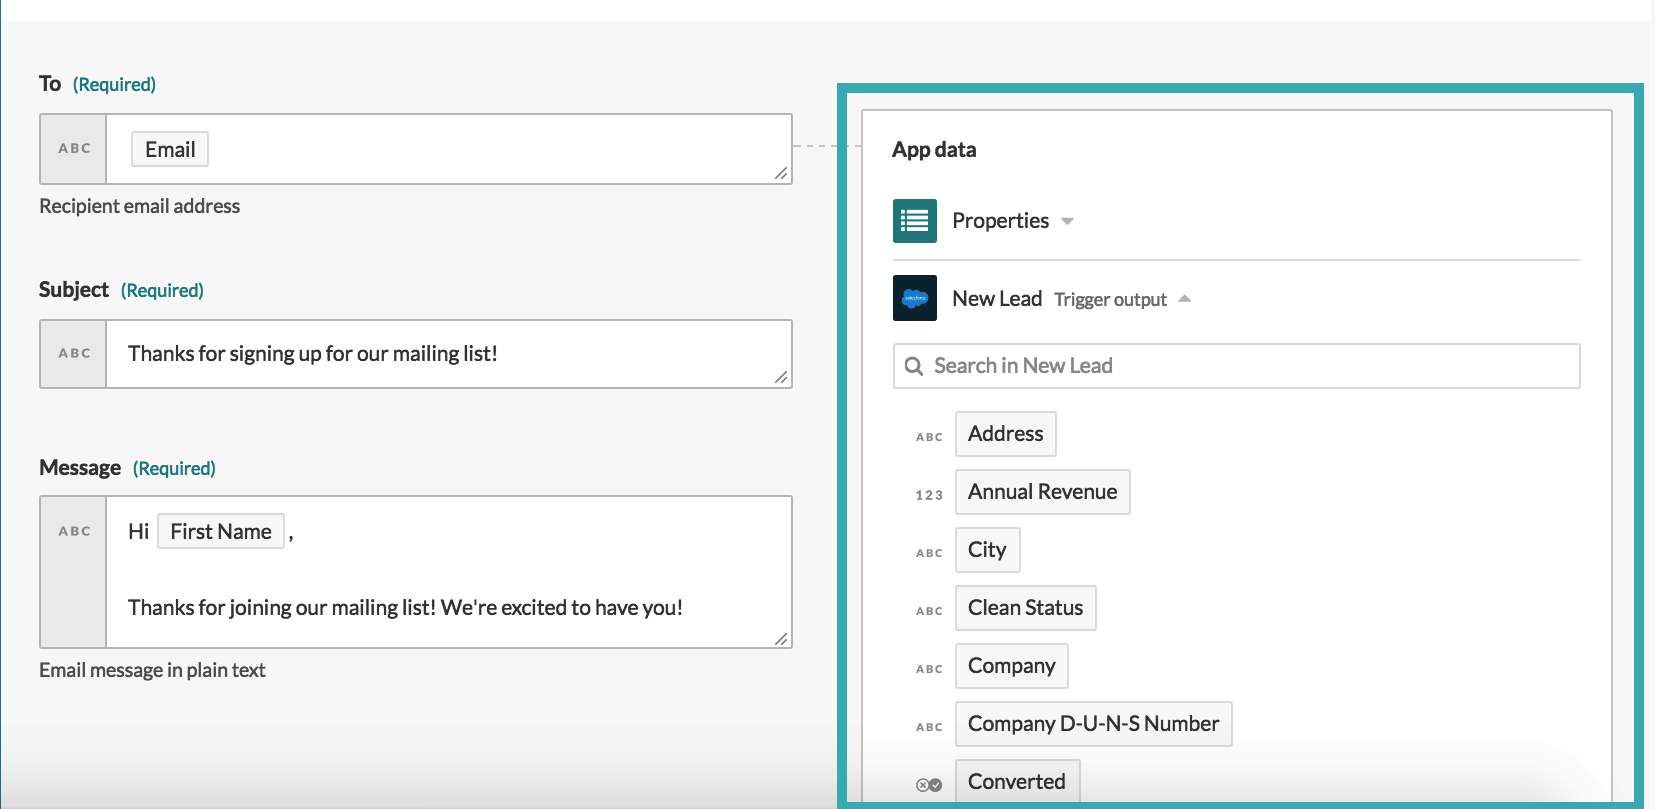Select the Annual Revenue data pill
Viewport: 1668px width, 809px height.
pyautogui.click(x=1042, y=492)
